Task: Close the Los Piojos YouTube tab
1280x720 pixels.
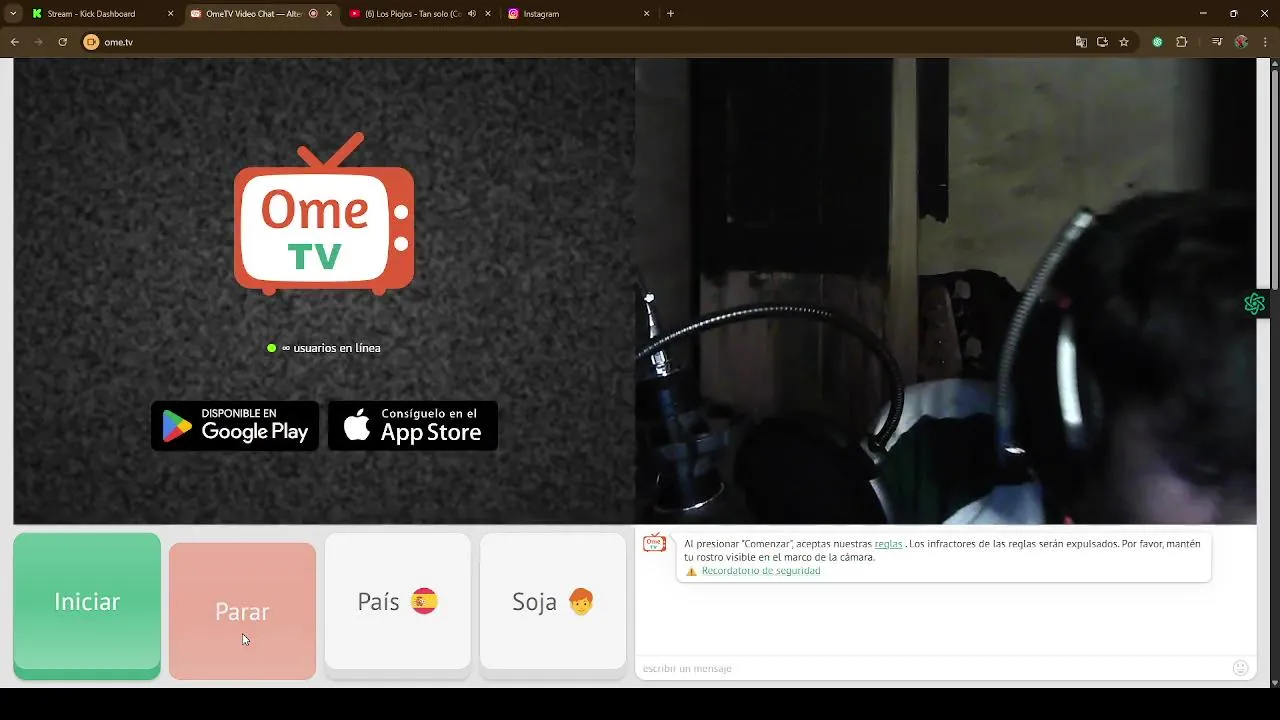Action: 488,14
